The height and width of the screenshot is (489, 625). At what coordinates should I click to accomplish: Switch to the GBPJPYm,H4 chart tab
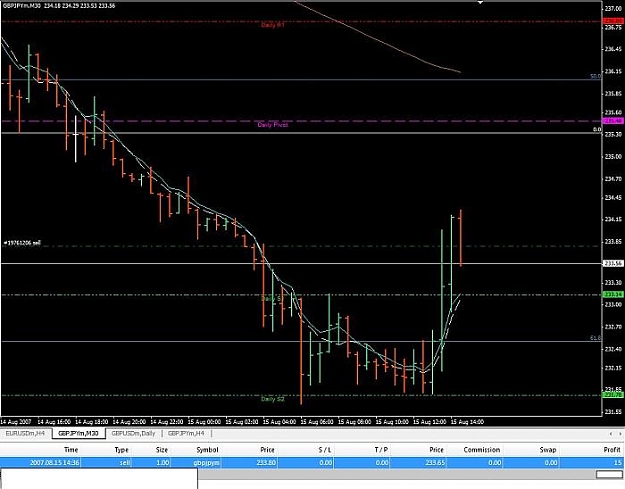[x=186, y=433]
